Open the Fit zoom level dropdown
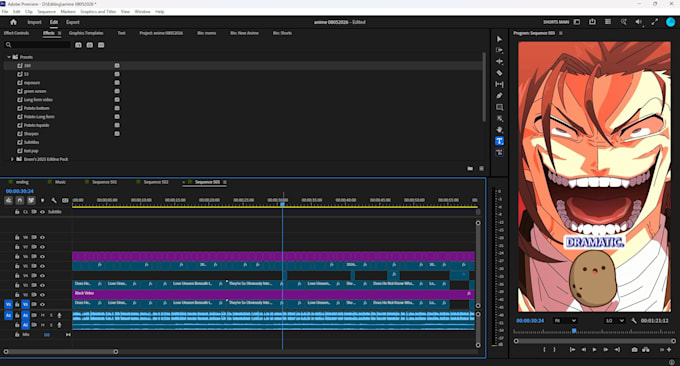The width and height of the screenshot is (680, 366). (x=565, y=320)
